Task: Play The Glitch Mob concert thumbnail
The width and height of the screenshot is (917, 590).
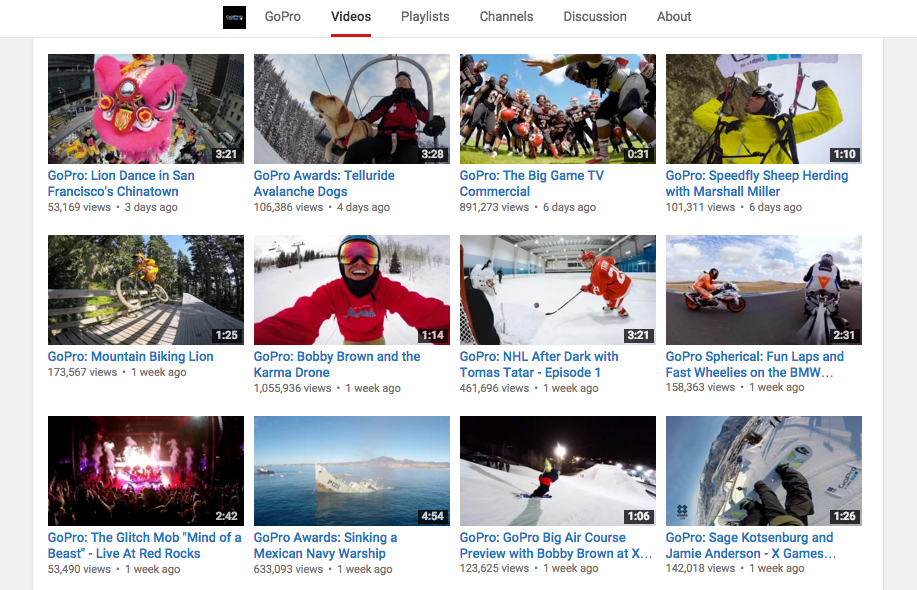Action: 146,471
